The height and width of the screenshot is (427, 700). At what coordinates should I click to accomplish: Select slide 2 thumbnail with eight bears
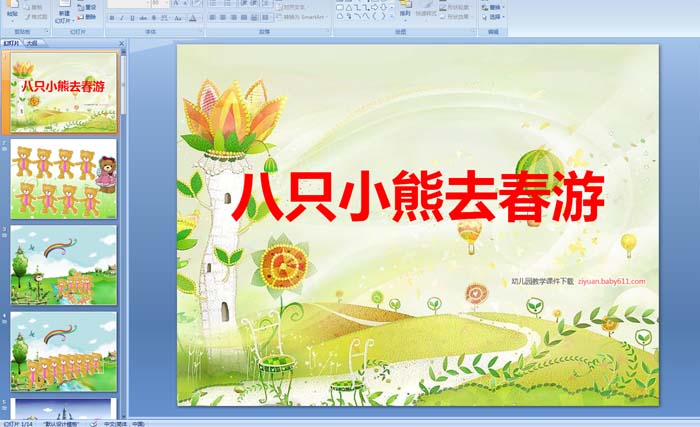(63, 179)
